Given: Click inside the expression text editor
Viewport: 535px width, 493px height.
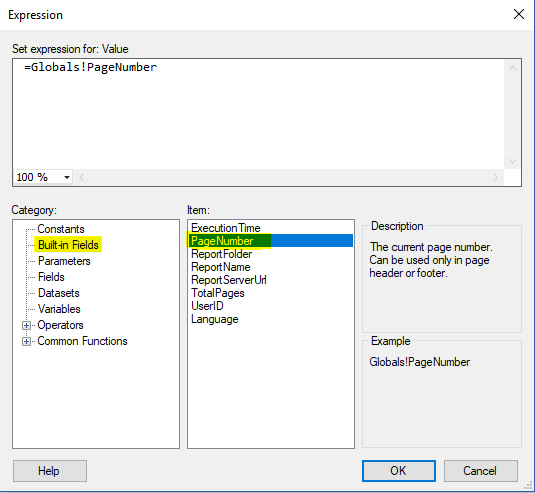Looking at the screenshot, I should [x=258, y=114].
